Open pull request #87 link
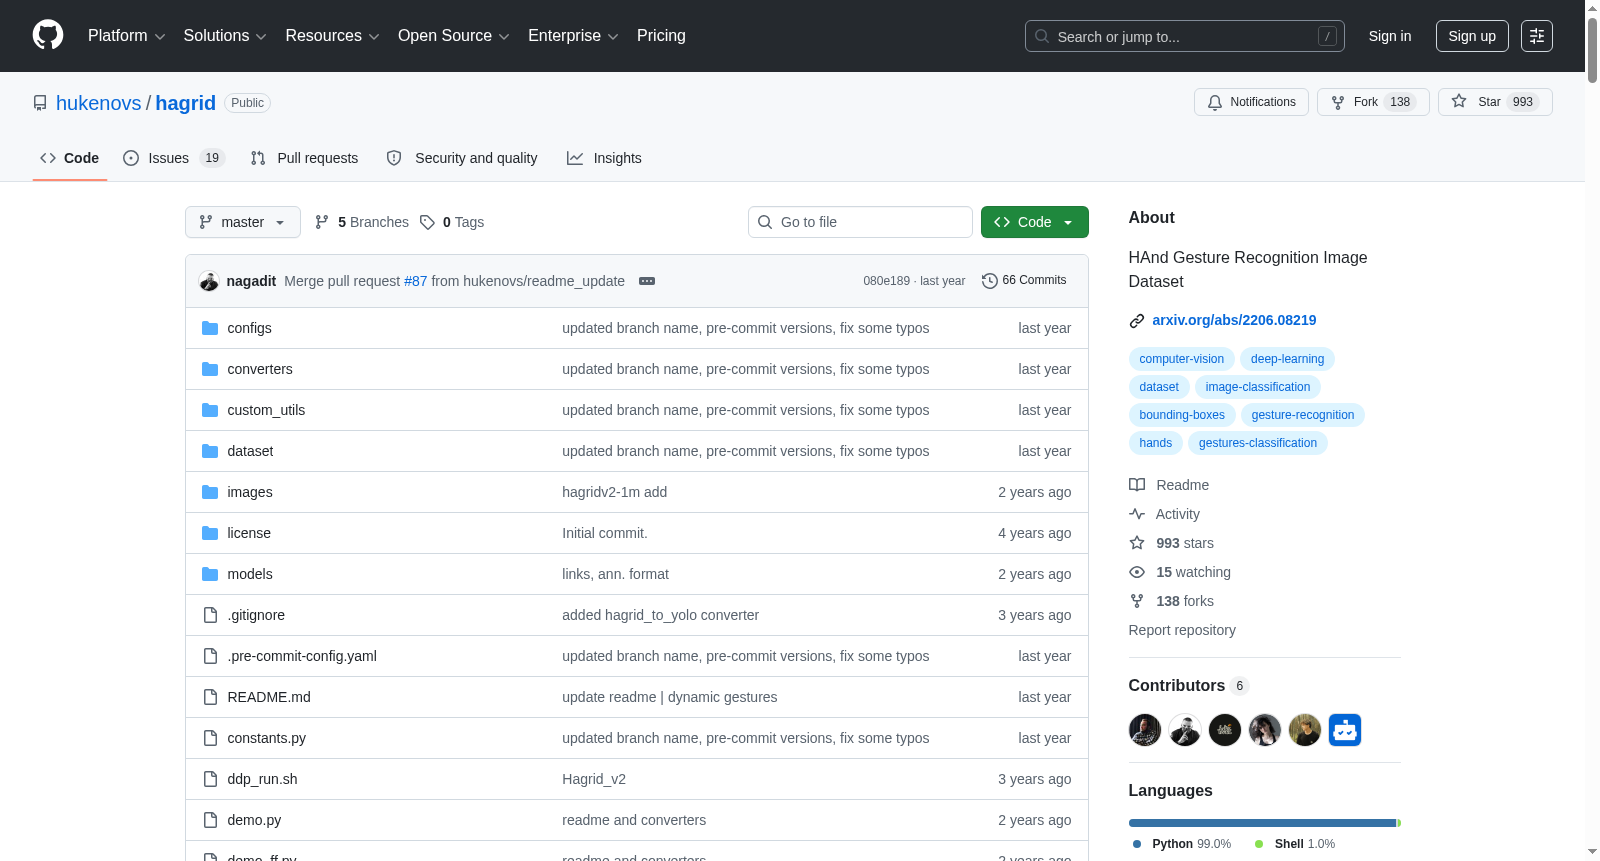Viewport: 1600px width, 861px height. pos(415,281)
